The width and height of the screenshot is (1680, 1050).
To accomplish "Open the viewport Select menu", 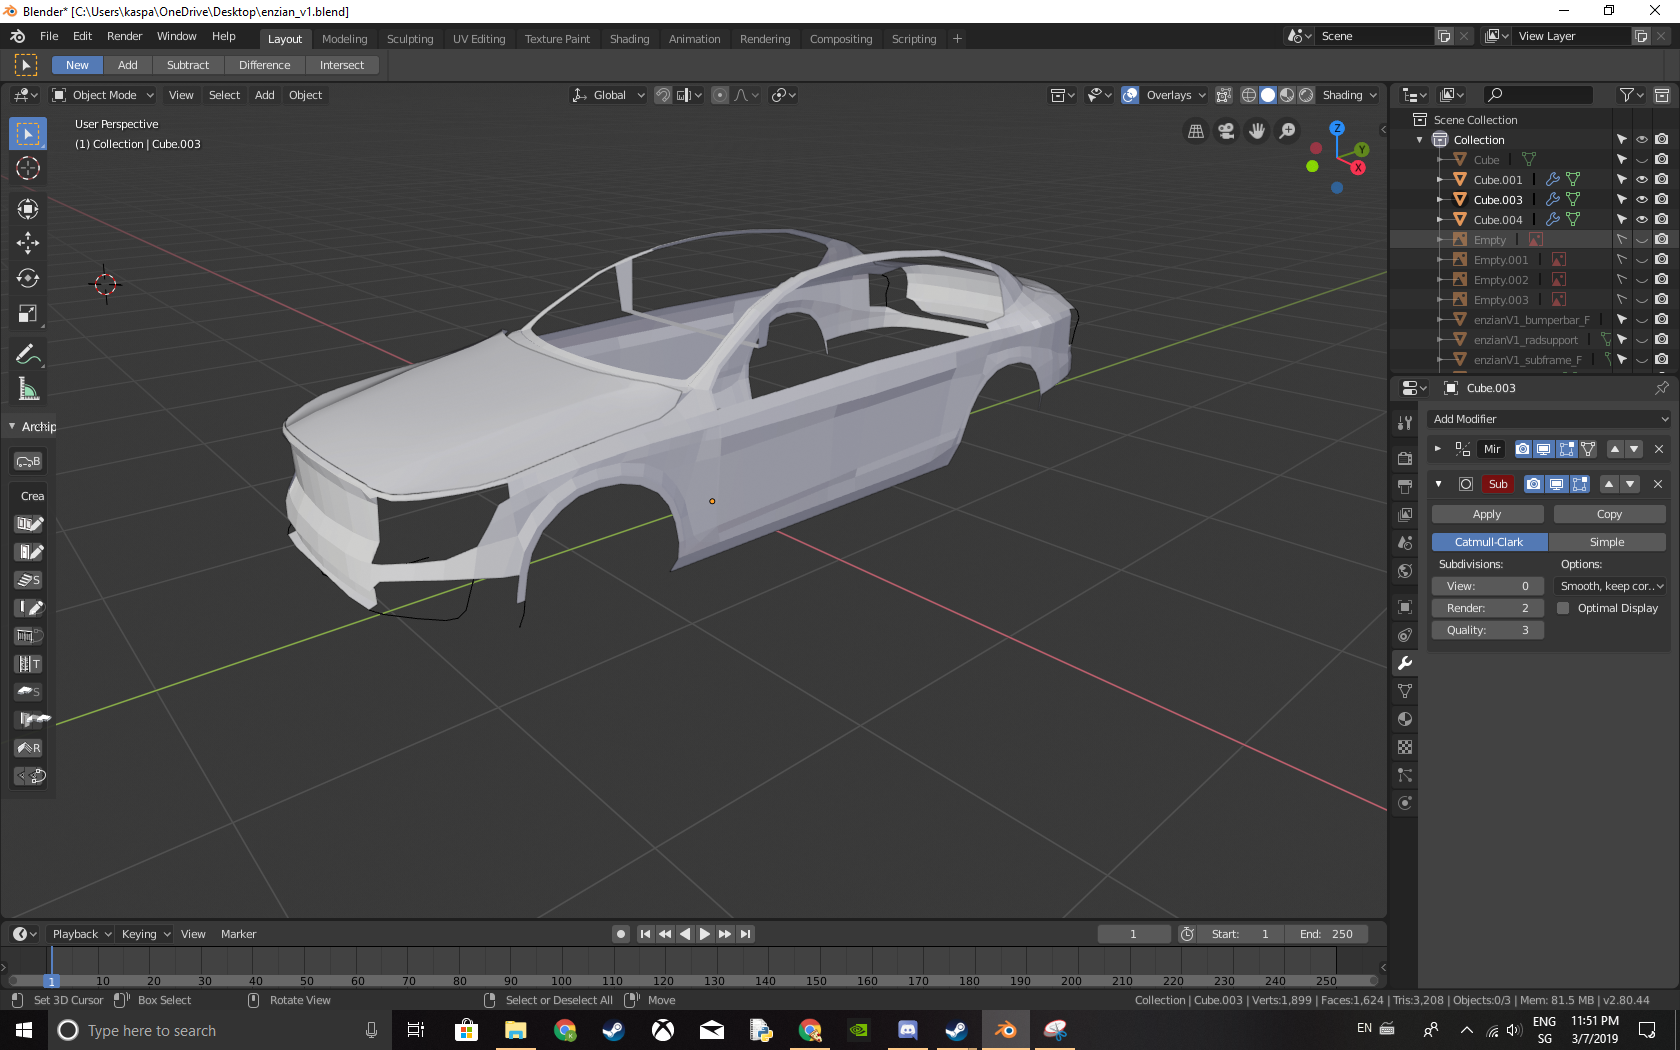I will 224,95.
